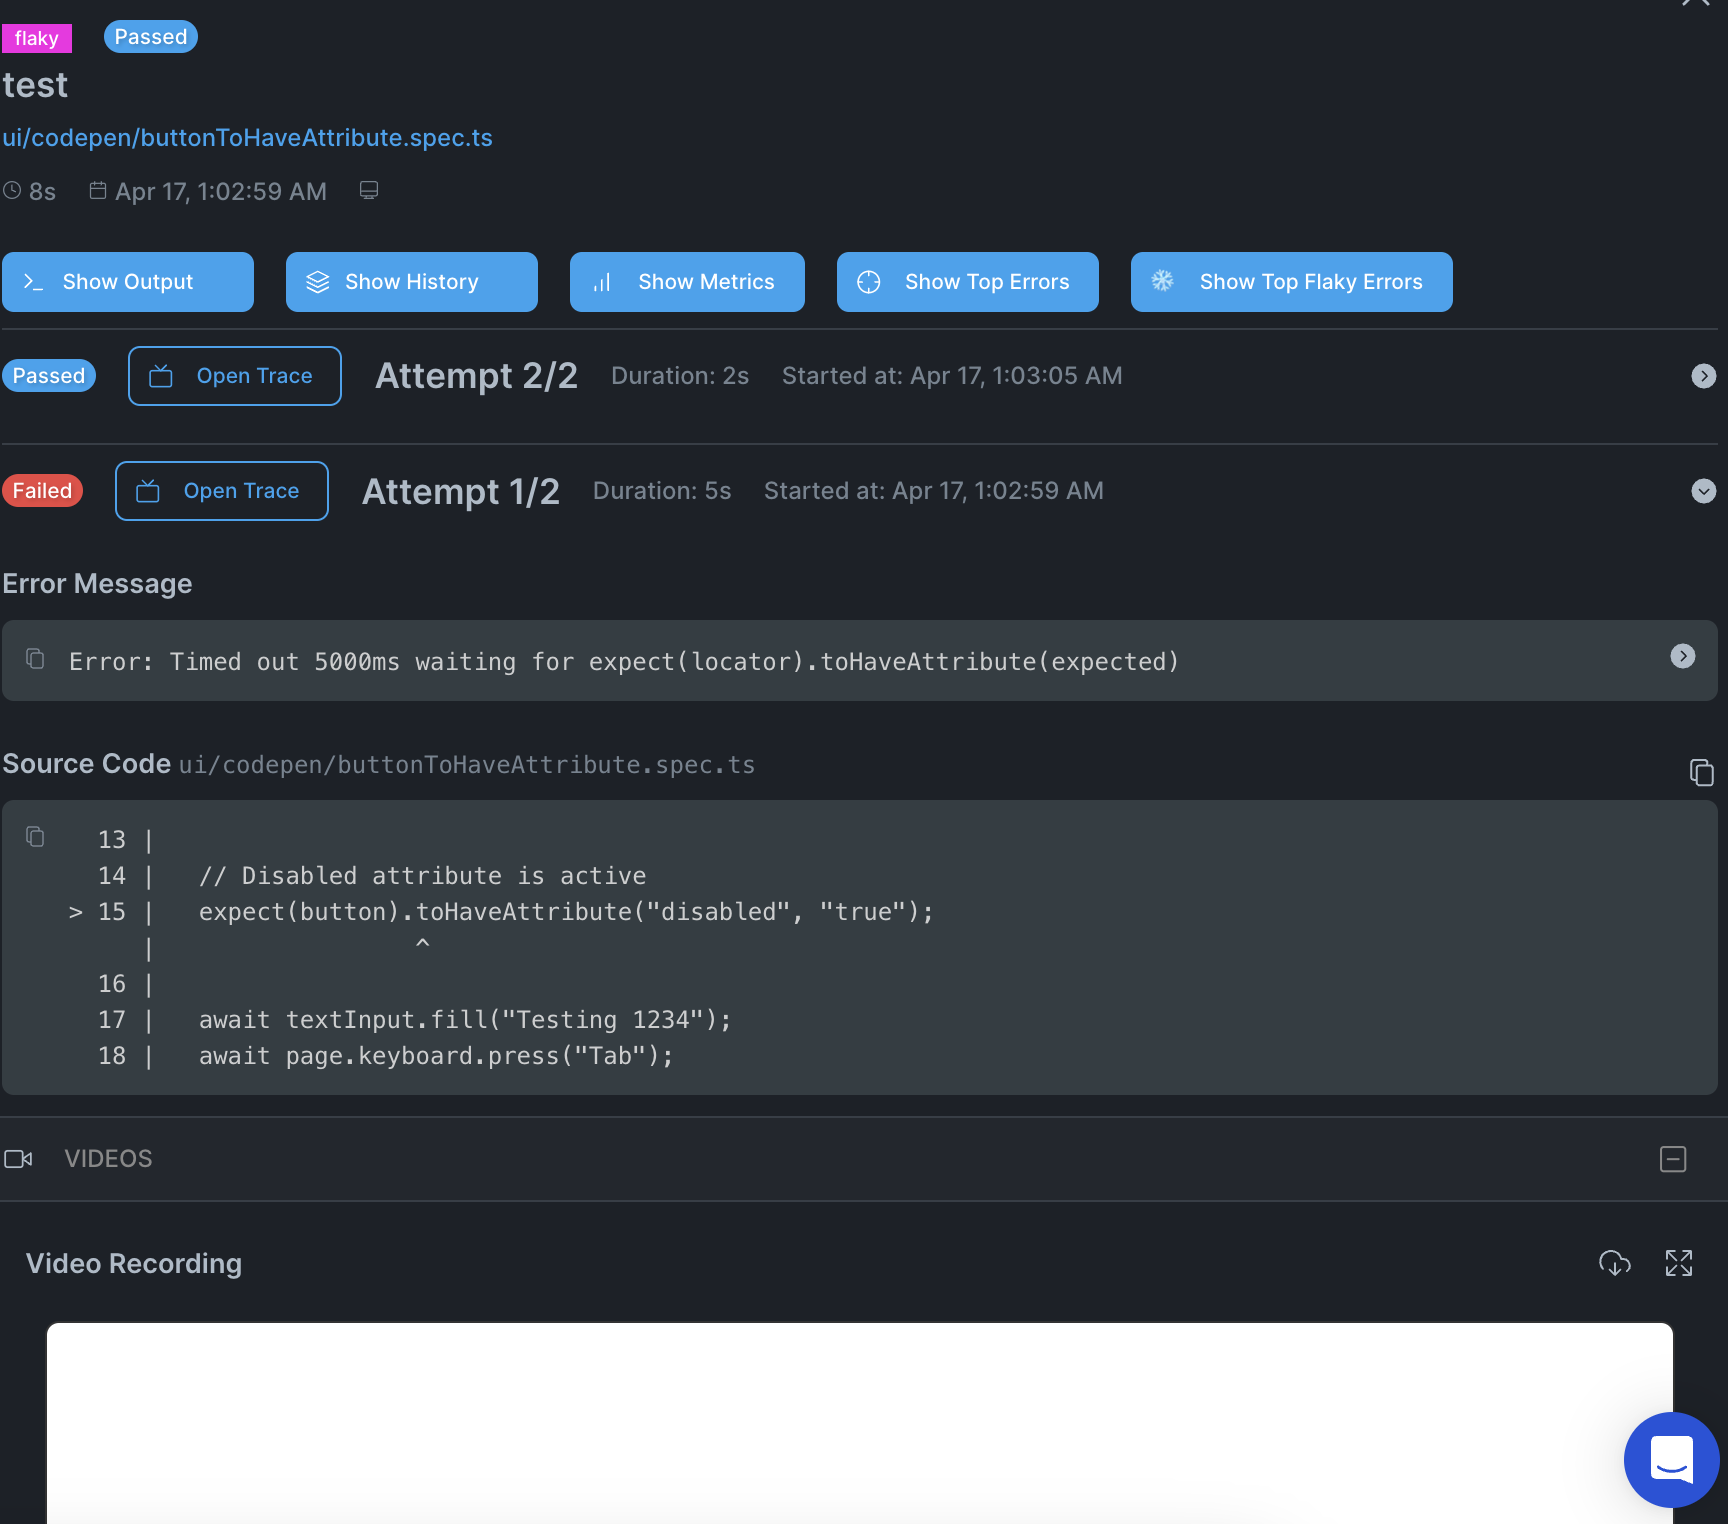The height and width of the screenshot is (1524, 1728).
Task: Show top flaky errors
Action: point(1290,281)
